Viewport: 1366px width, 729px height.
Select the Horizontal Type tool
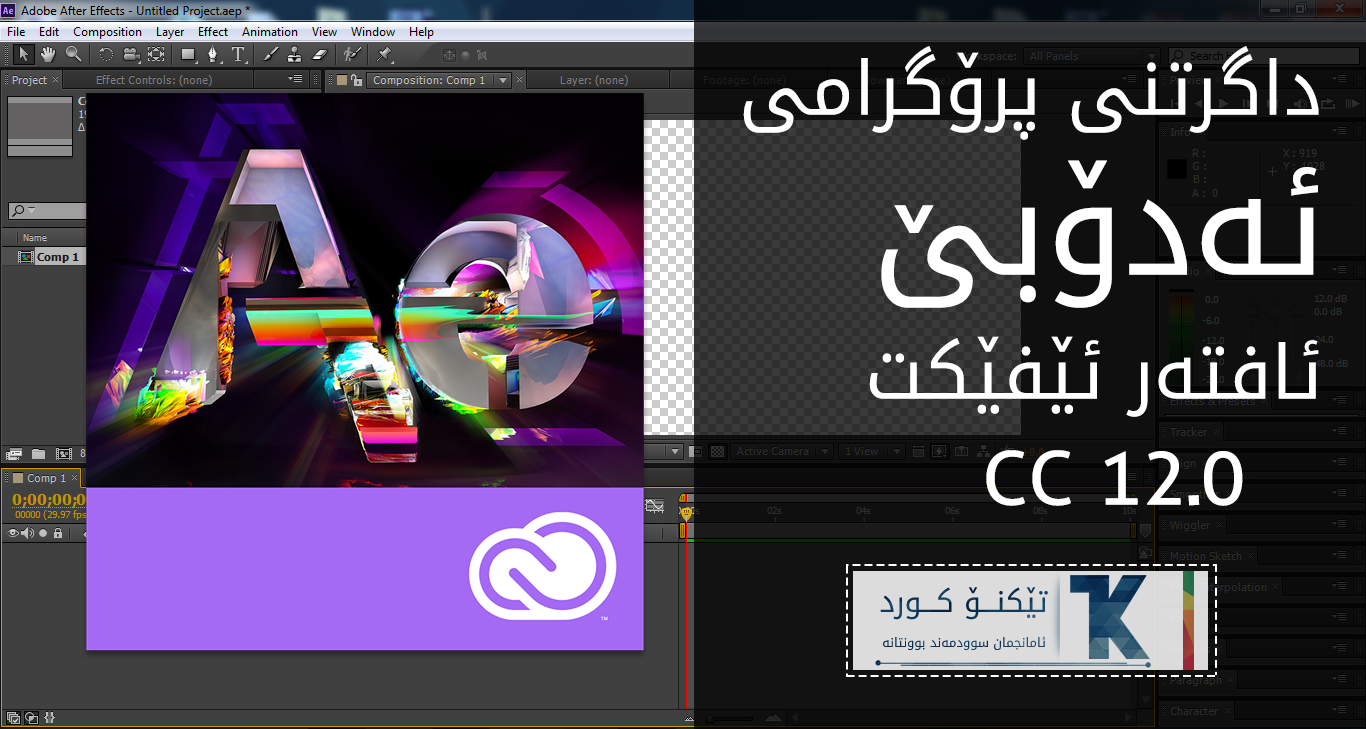pyautogui.click(x=238, y=54)
